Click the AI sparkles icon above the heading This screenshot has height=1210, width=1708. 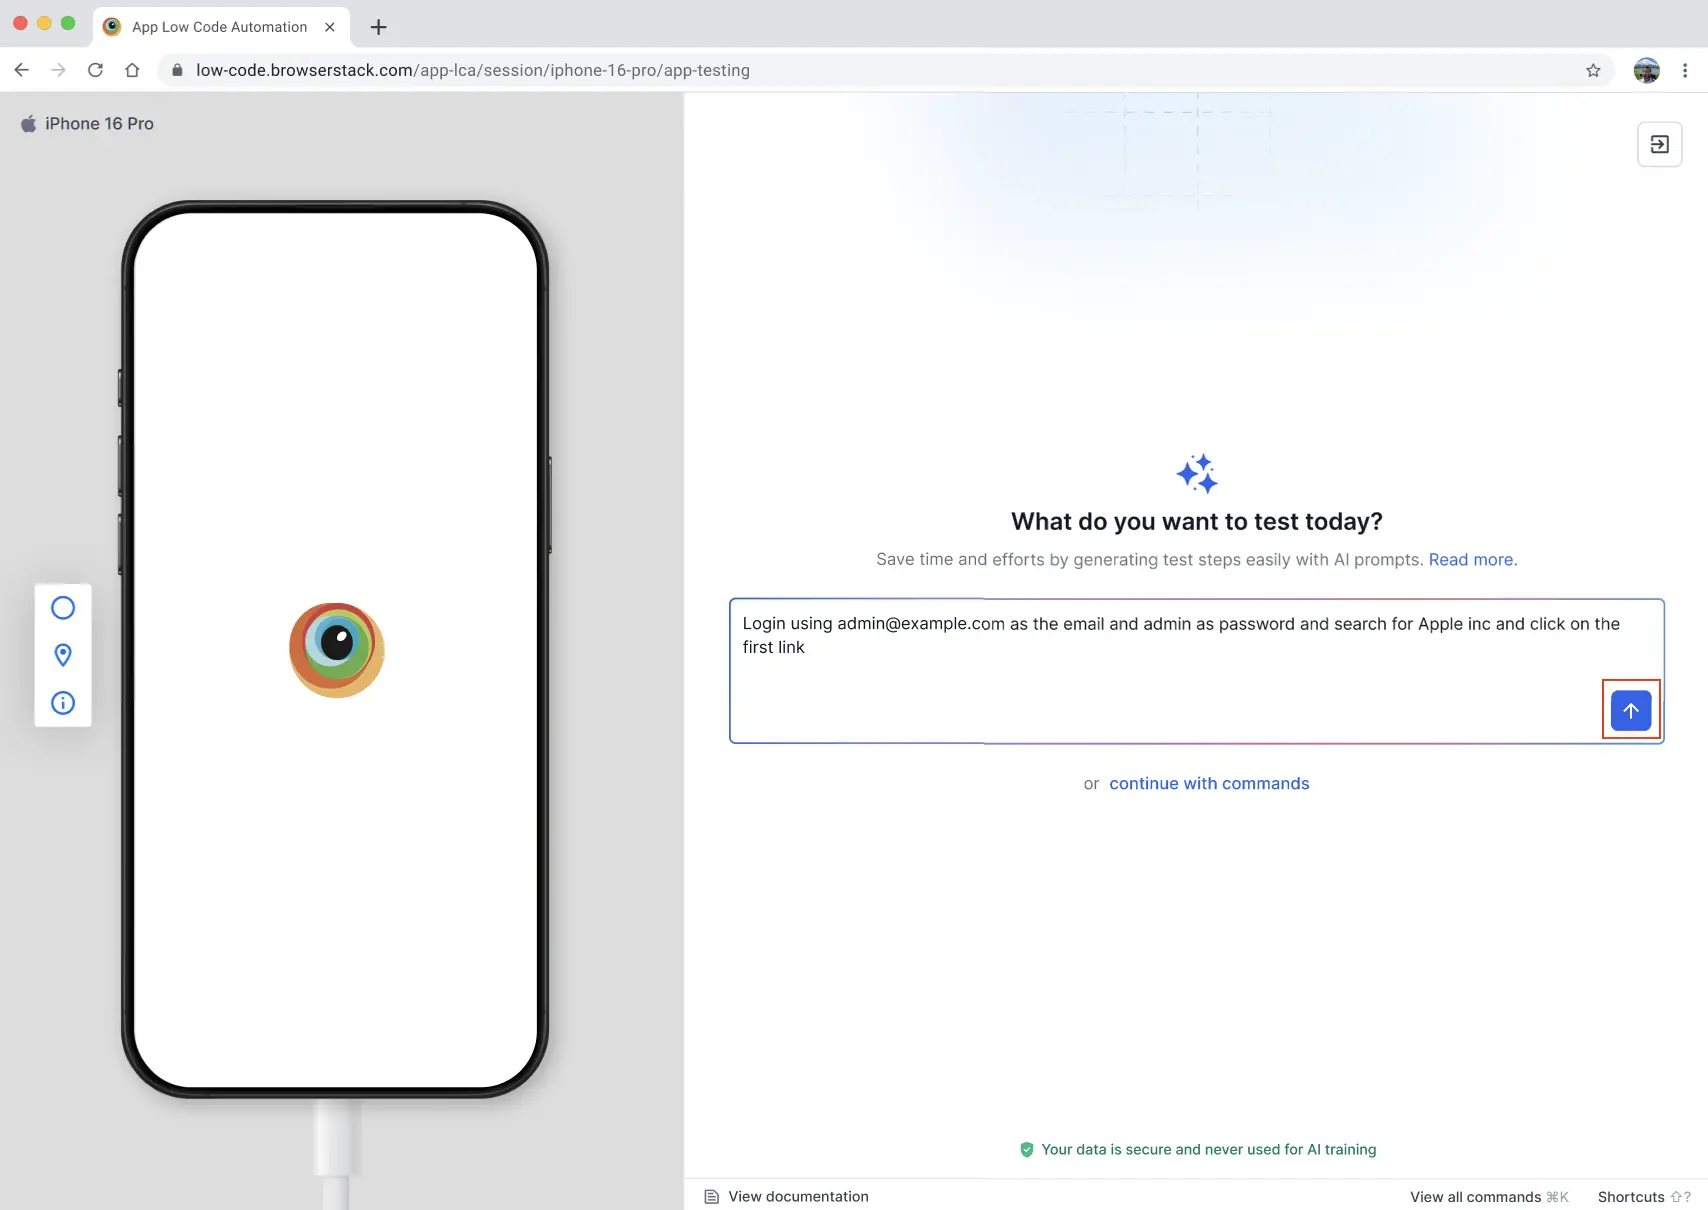[x=1196, y=473]
